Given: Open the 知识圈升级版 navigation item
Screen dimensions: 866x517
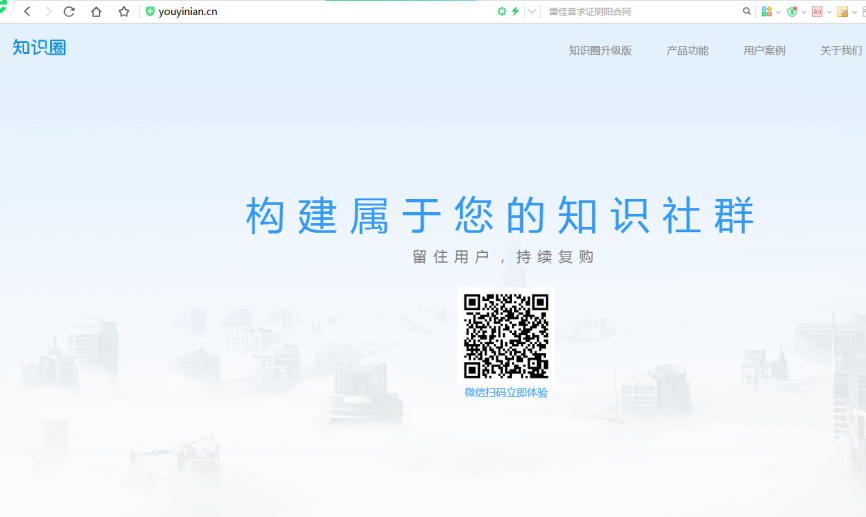Looking at the screenshot, I should [x=600, y=51].
